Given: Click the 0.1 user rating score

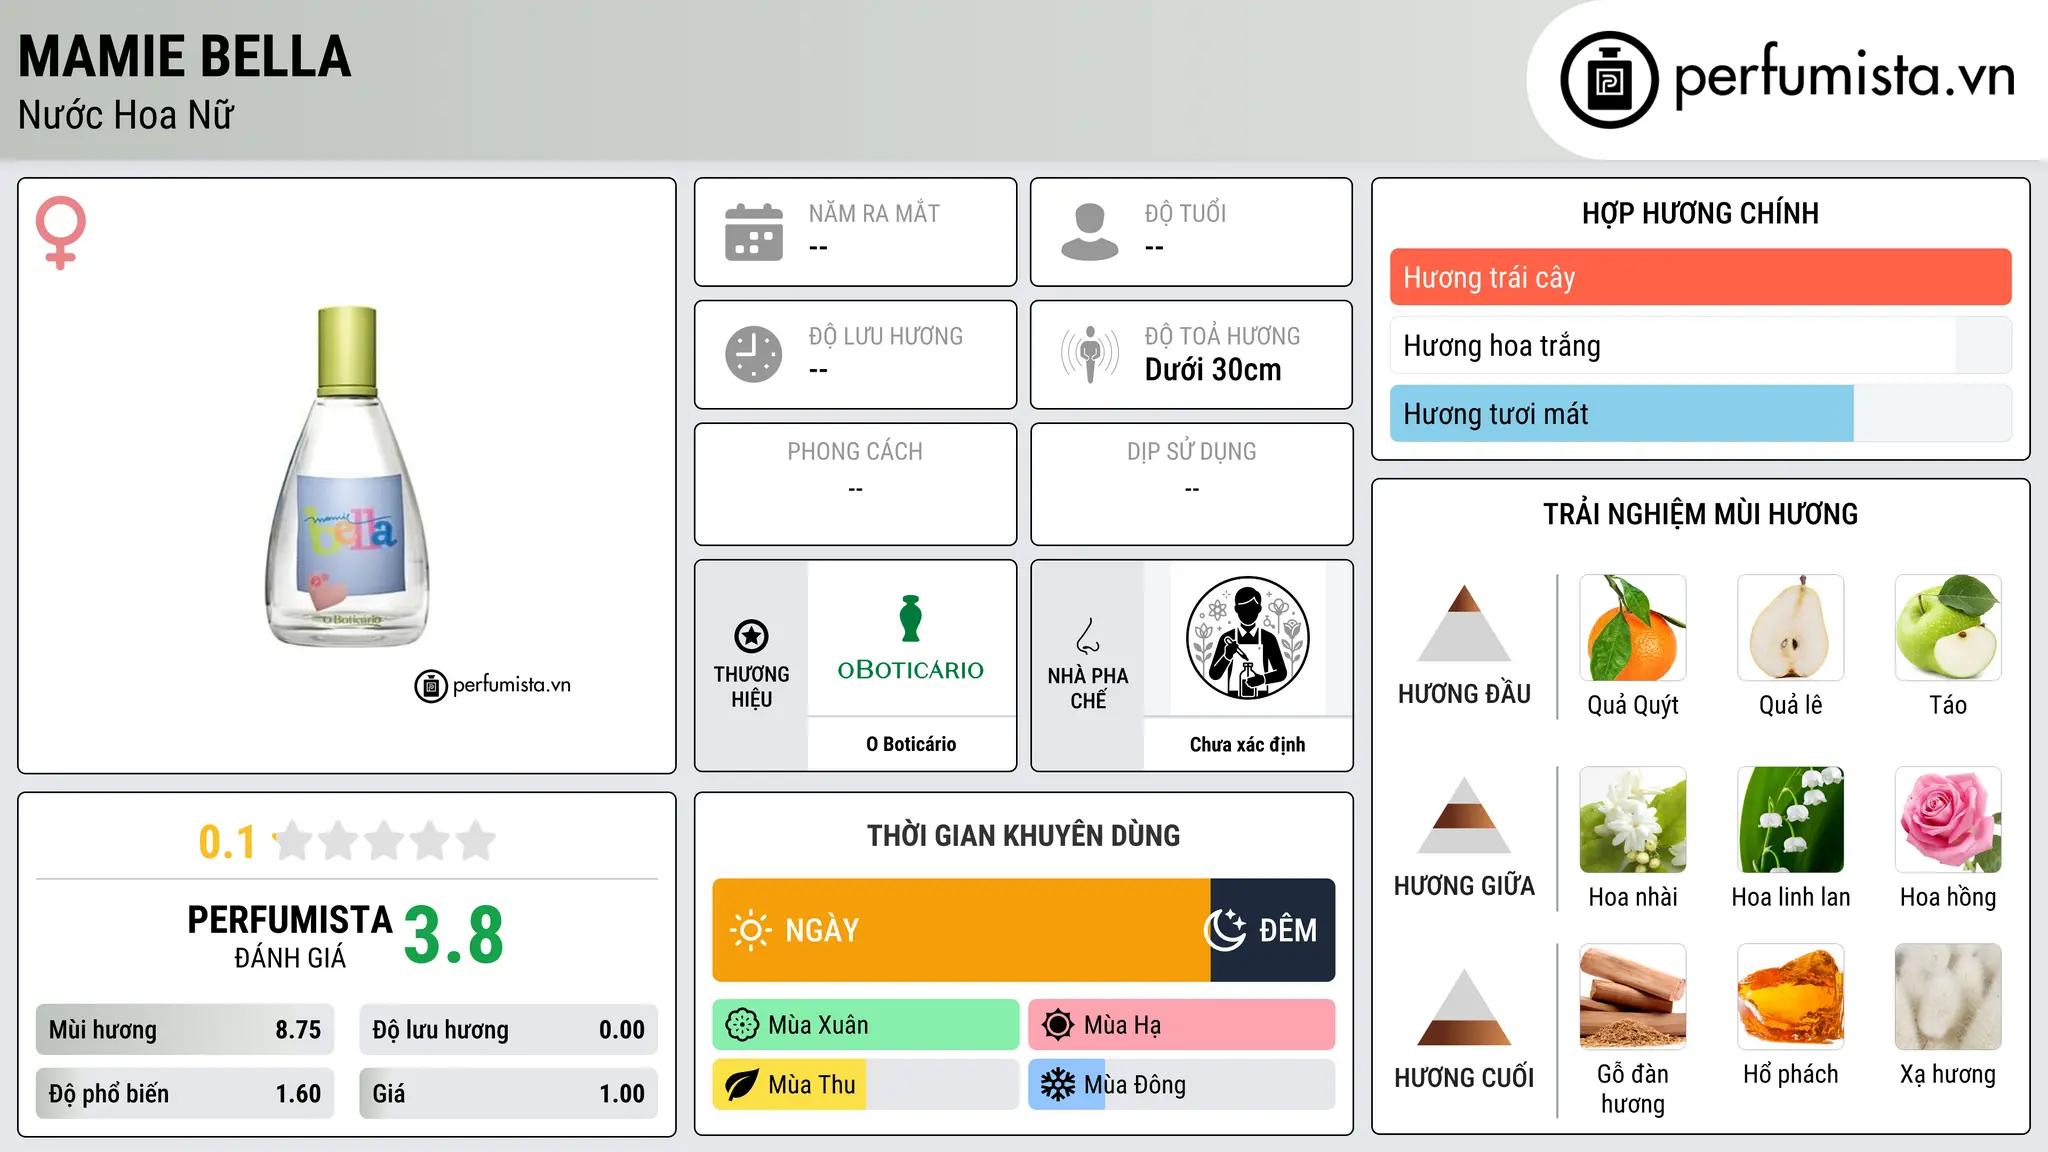Looking at the screenshot, I should click(x=227, y=842).
